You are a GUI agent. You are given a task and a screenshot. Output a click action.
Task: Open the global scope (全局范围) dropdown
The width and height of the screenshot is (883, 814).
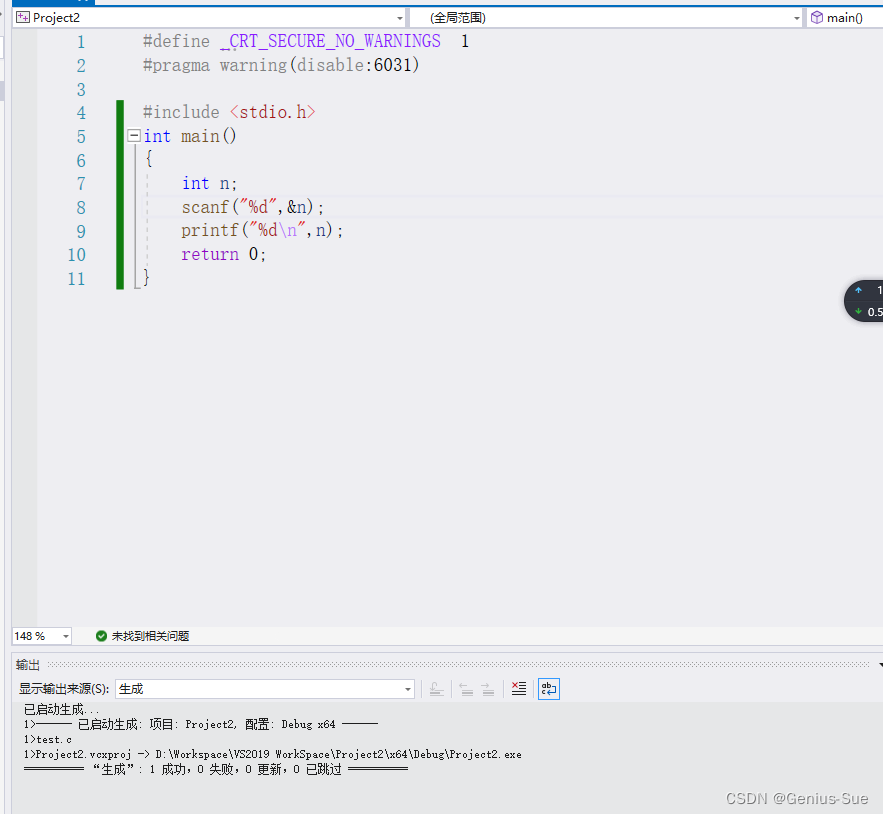click(x=796, y=18)
